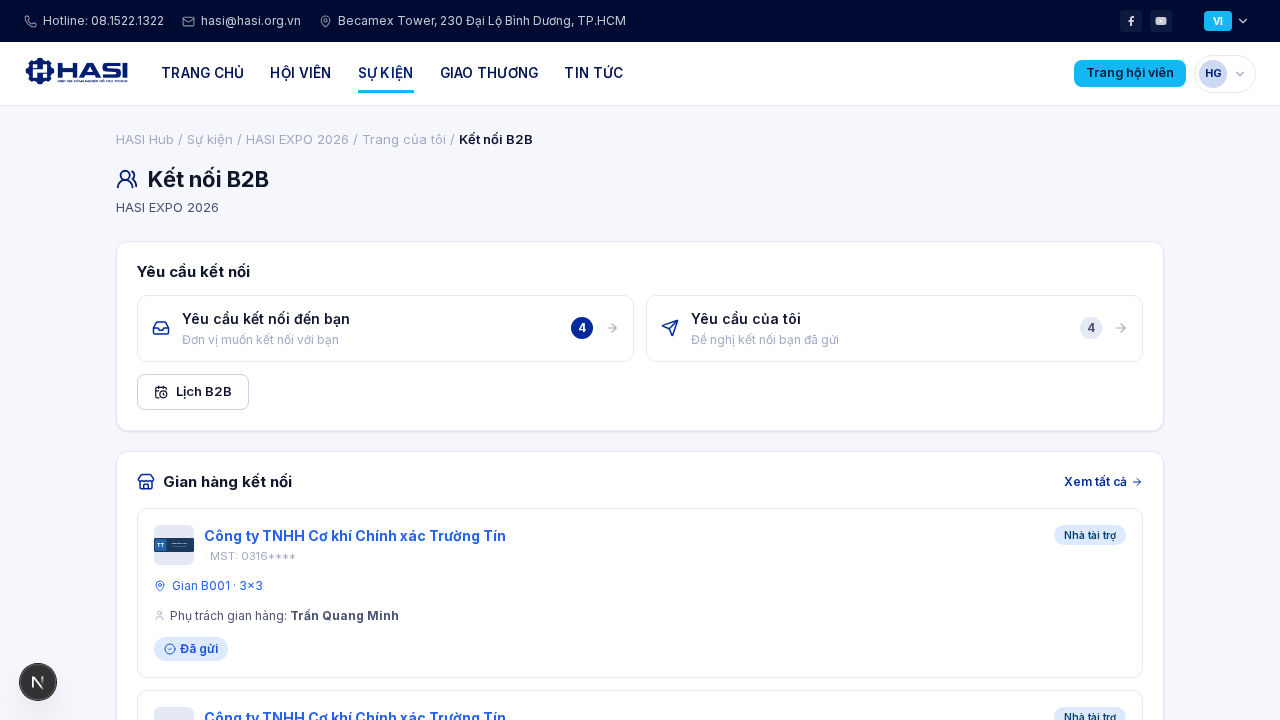Screen dimensions: 1280x720
Task: Click the hasi@hasi.org.vn email address
Action: coord(251,21)
